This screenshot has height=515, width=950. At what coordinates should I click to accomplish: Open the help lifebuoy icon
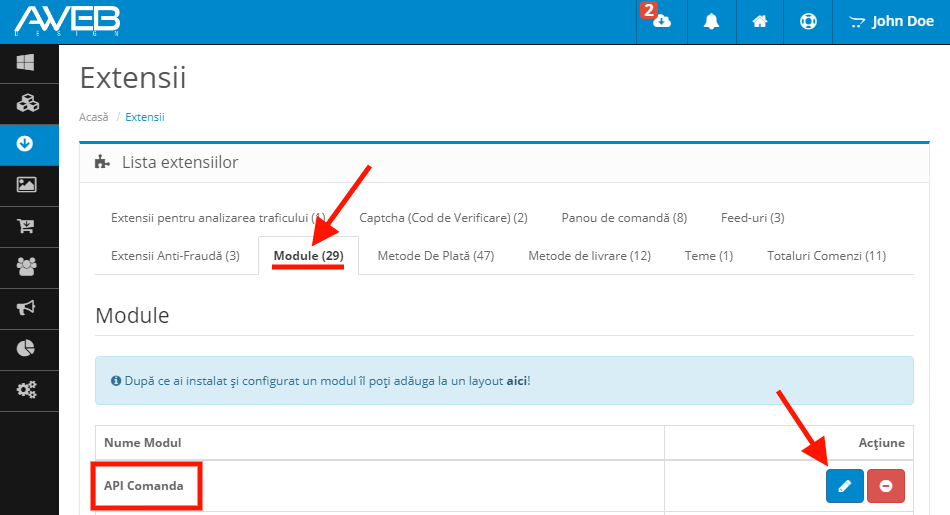pos(808,21)
